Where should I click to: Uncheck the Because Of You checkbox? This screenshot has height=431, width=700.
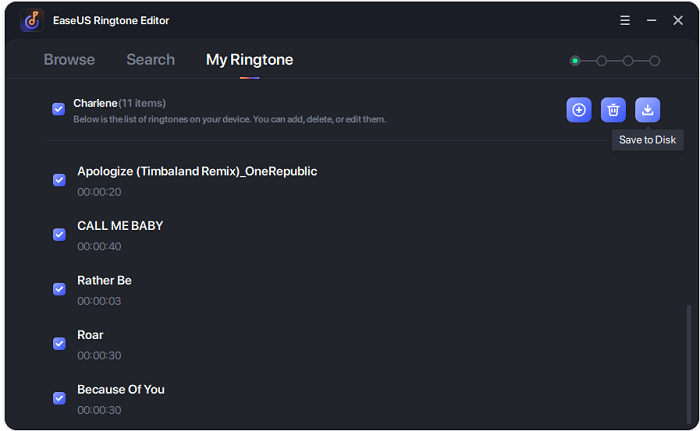pyautogui.click(x=59, y=398)
